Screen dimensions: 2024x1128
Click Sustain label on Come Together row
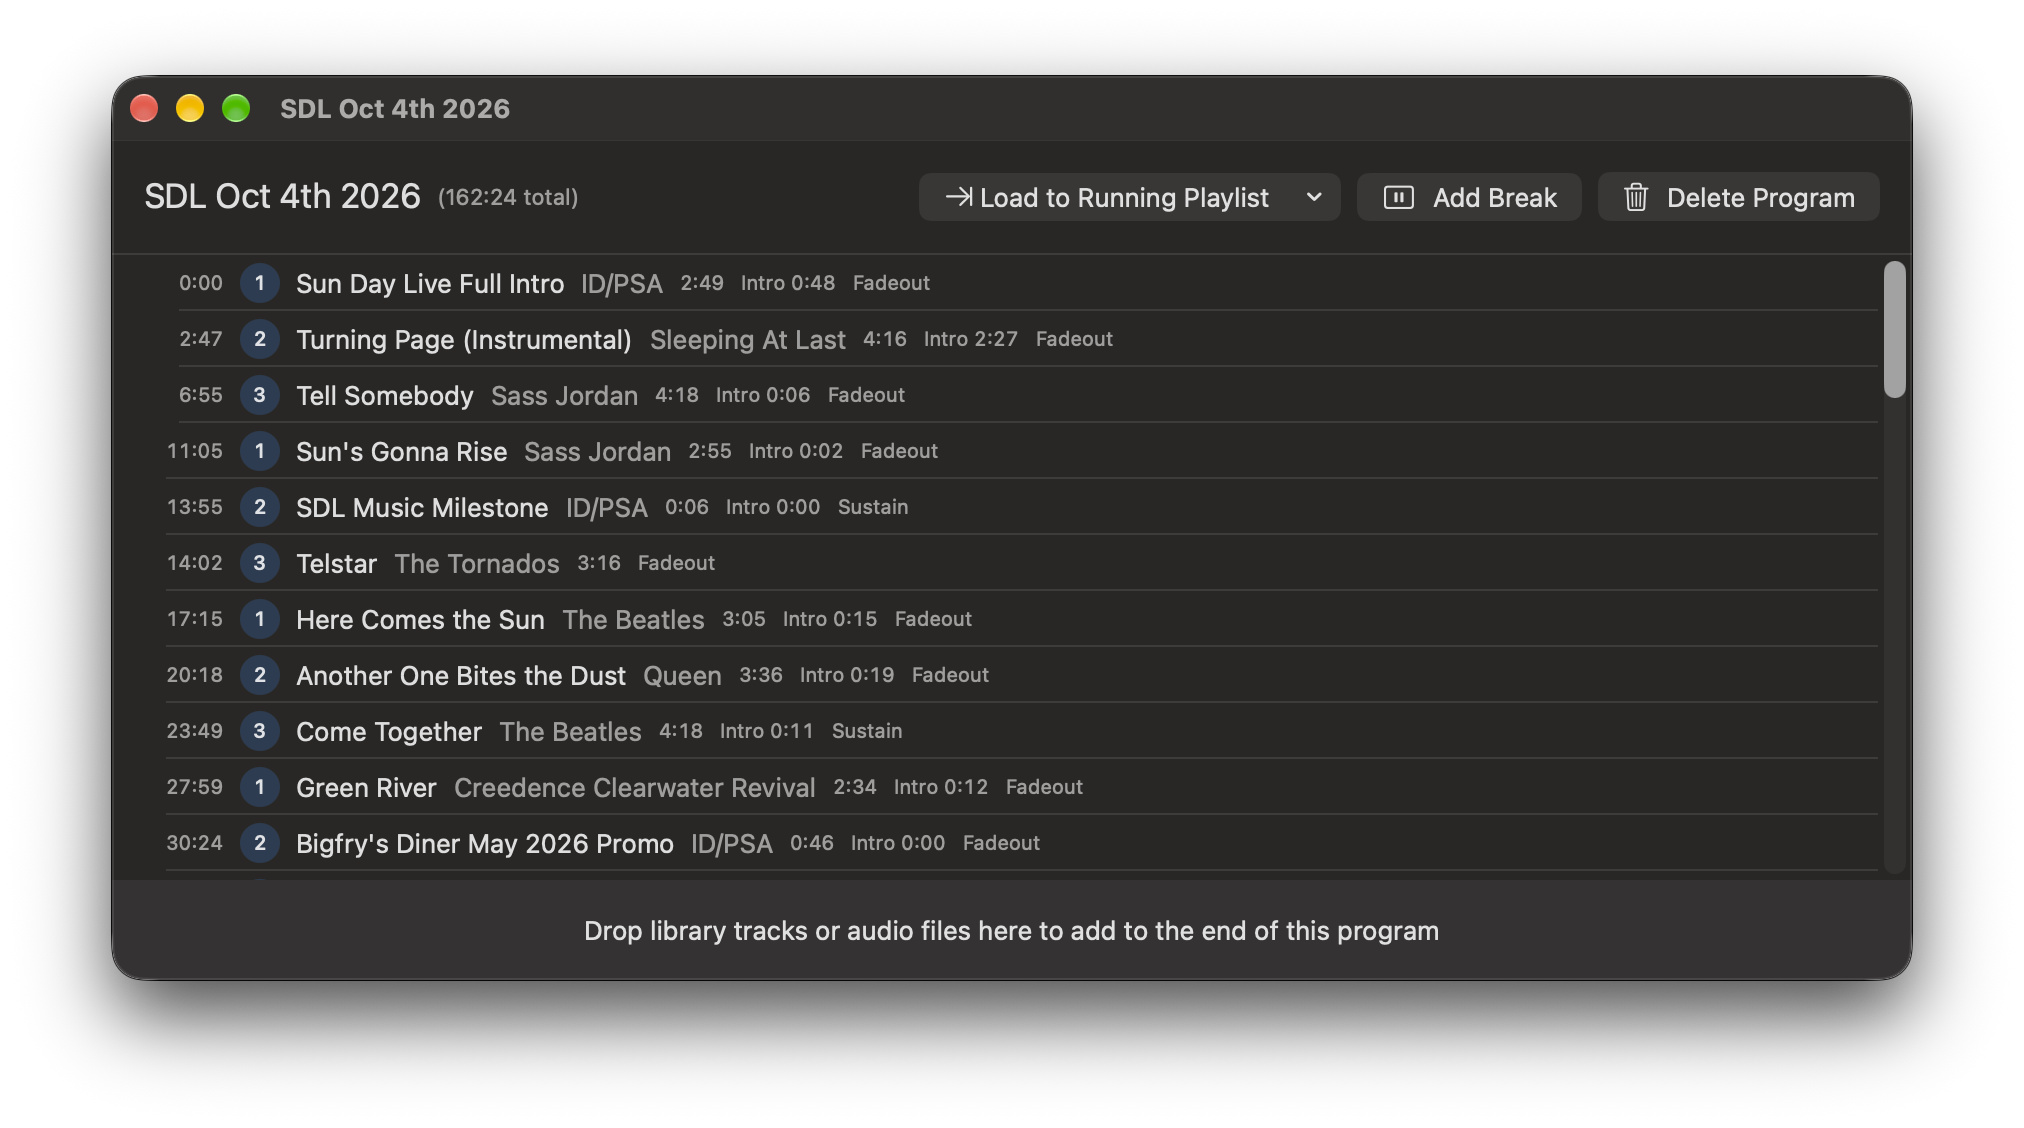867,731
